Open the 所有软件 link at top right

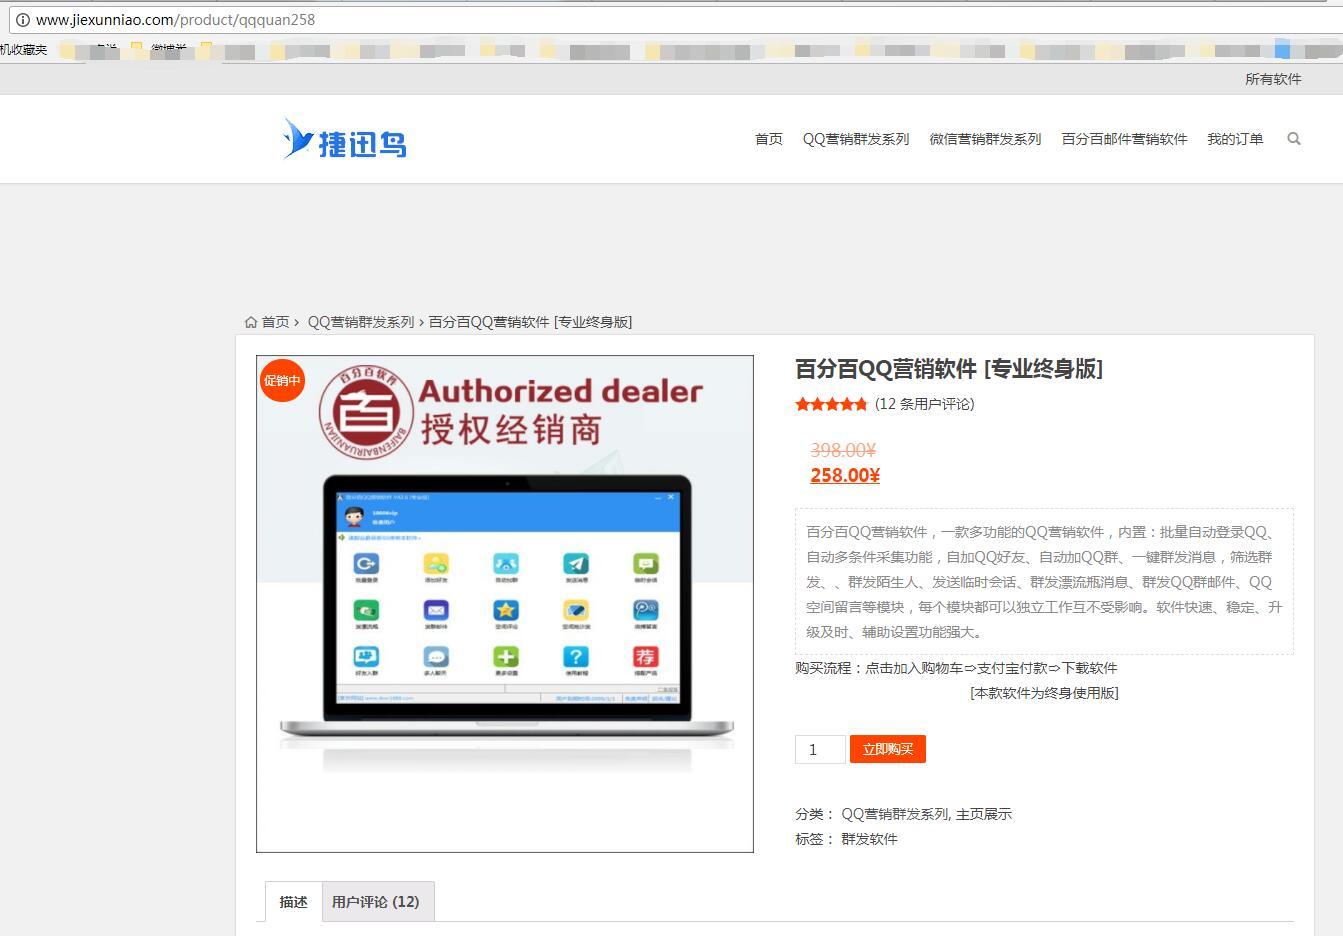1272,79
